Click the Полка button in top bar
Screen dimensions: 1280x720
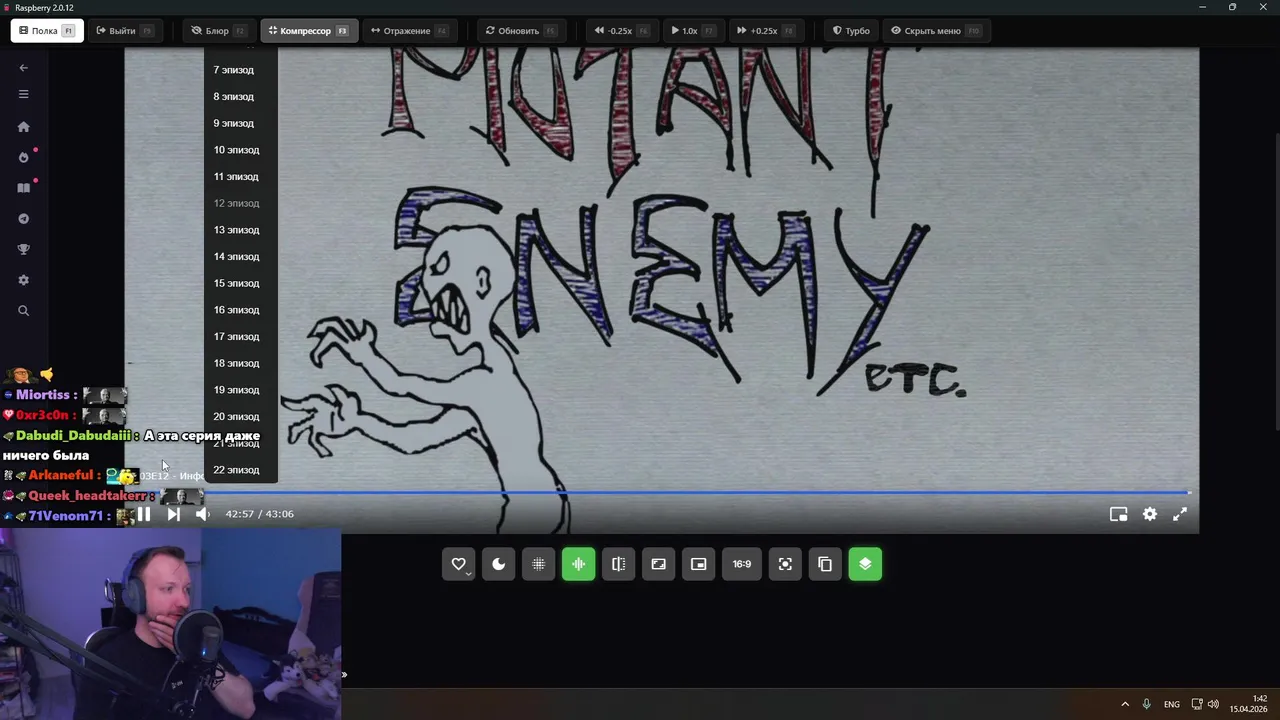coord(46,31)
